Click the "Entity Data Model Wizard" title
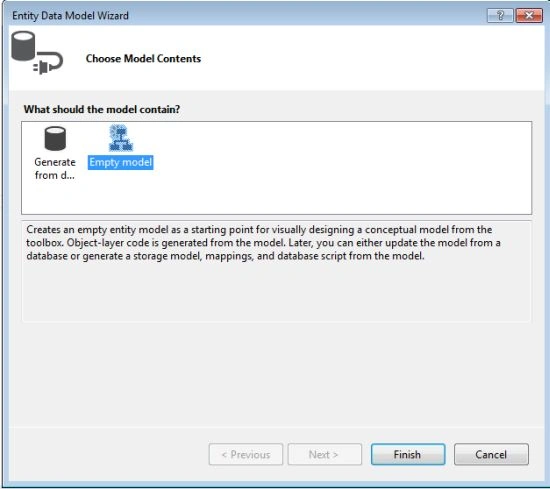The image size is (550, 489). point(70,16)
